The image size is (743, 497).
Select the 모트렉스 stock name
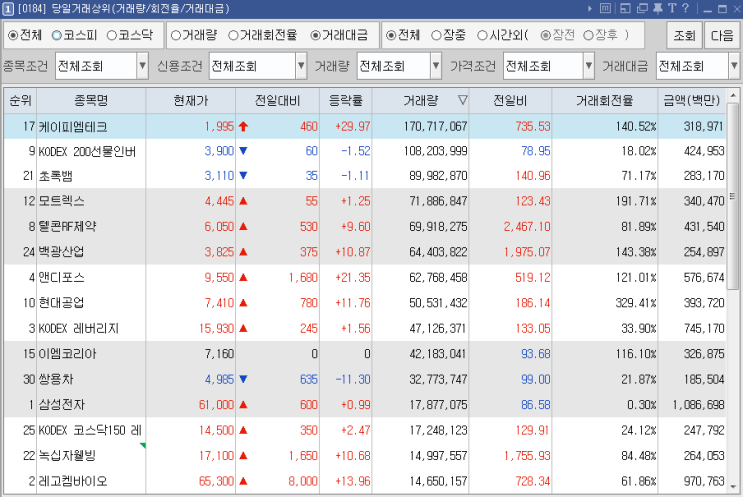(61, 201)
